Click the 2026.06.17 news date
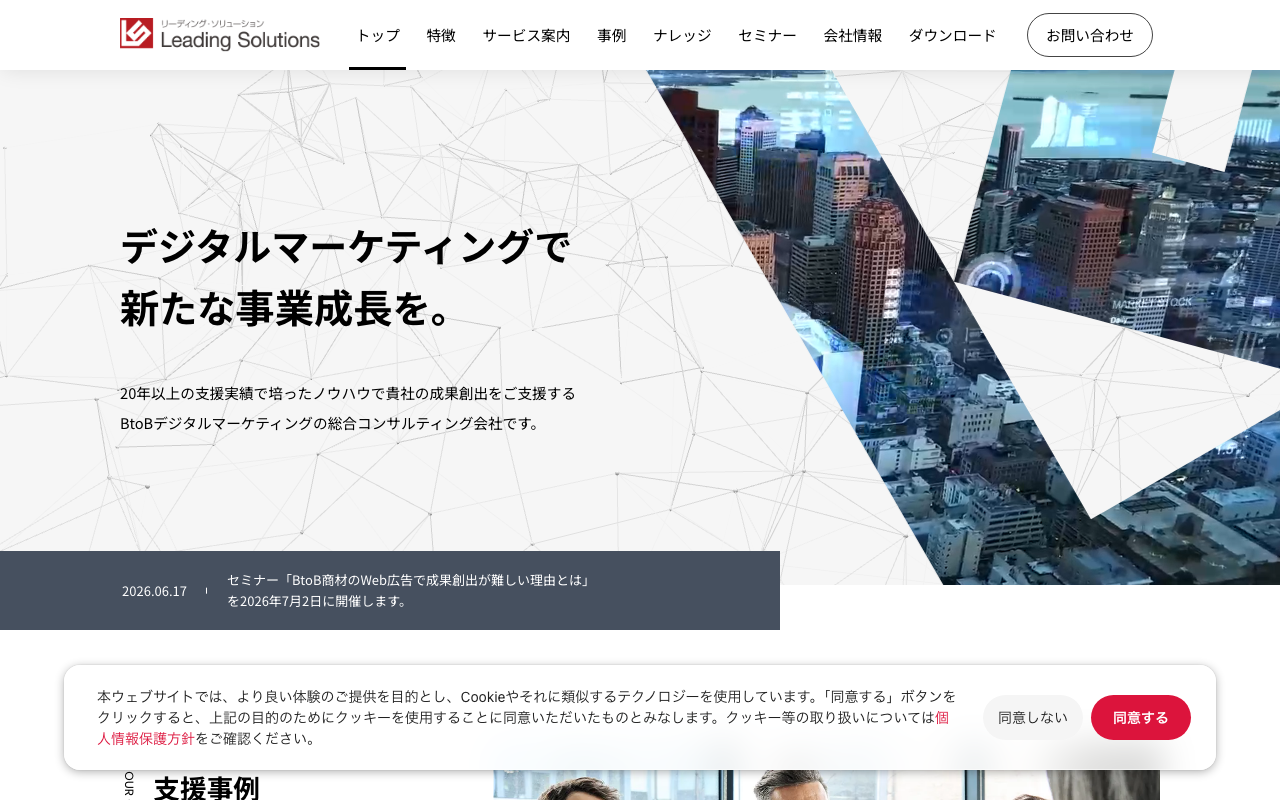 click(x=154, y=591)
